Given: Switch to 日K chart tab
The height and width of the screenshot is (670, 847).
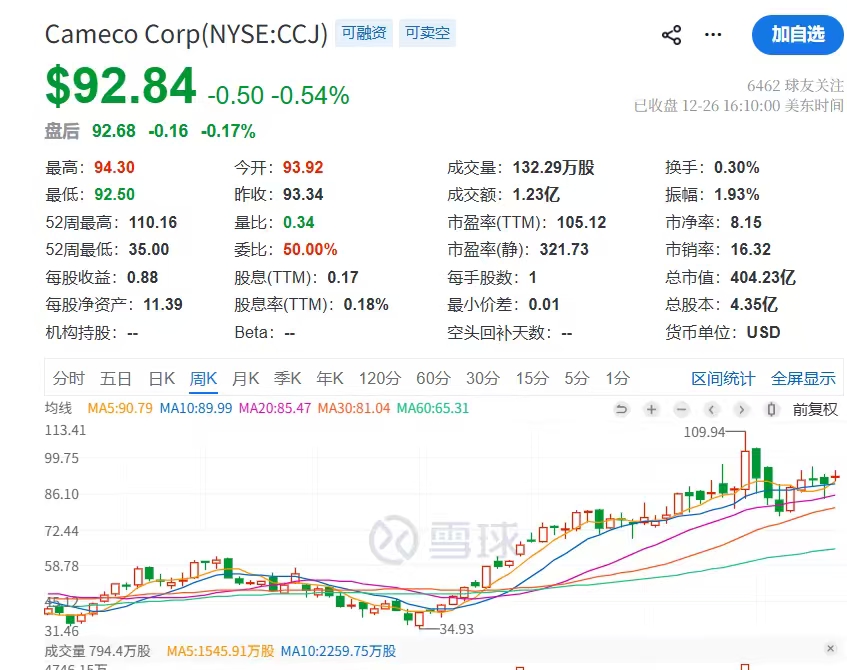Looking at the screenshot, I should coord(162,378).
